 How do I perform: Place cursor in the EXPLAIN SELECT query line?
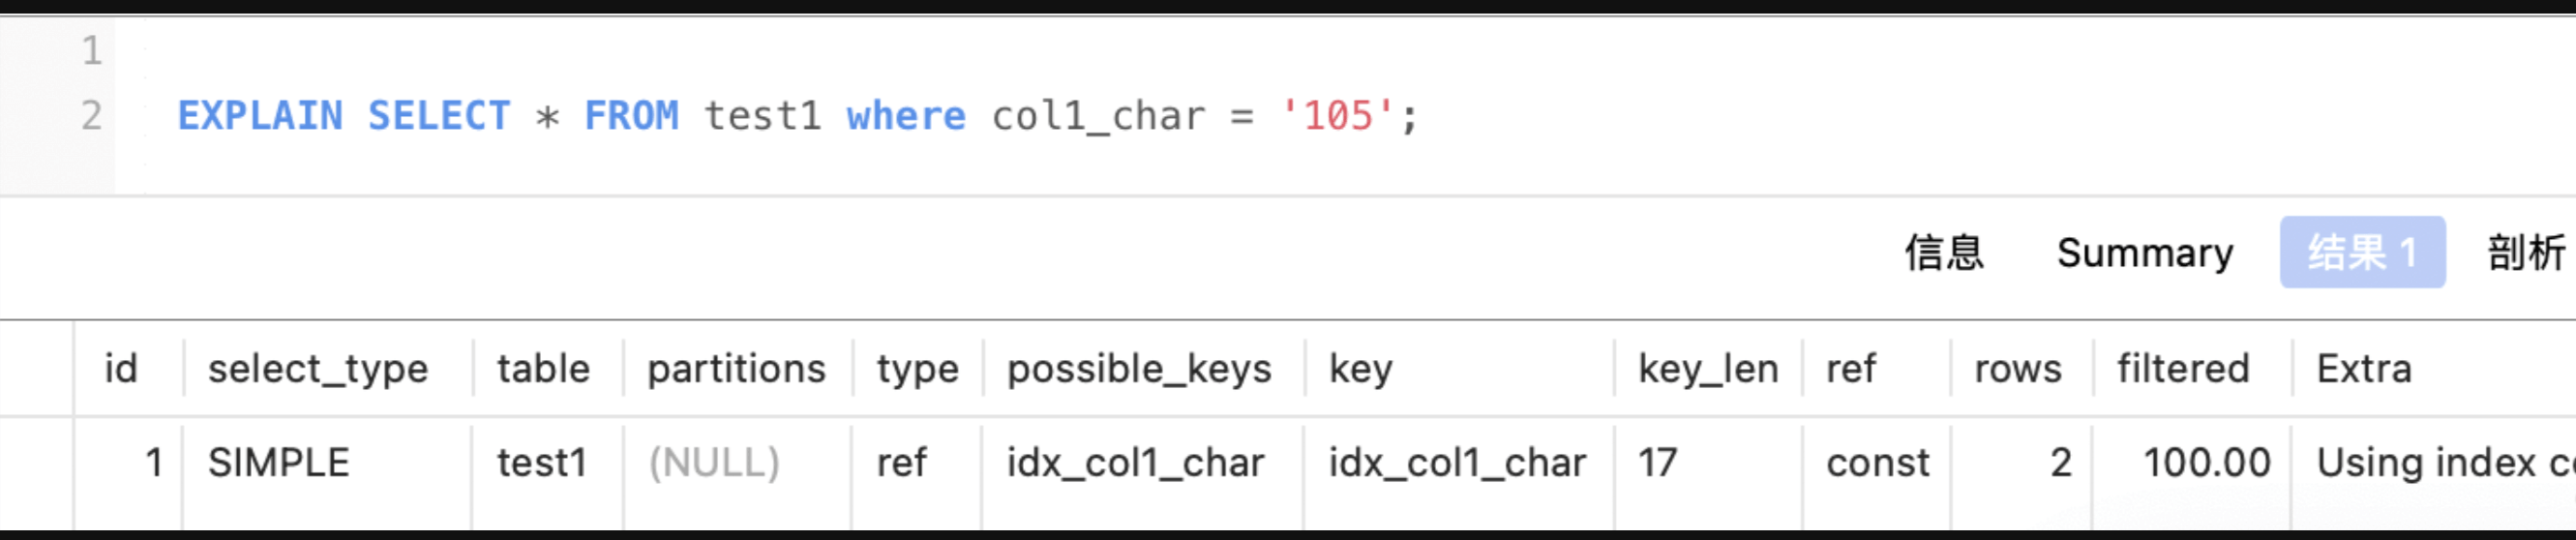pos(797,116)
